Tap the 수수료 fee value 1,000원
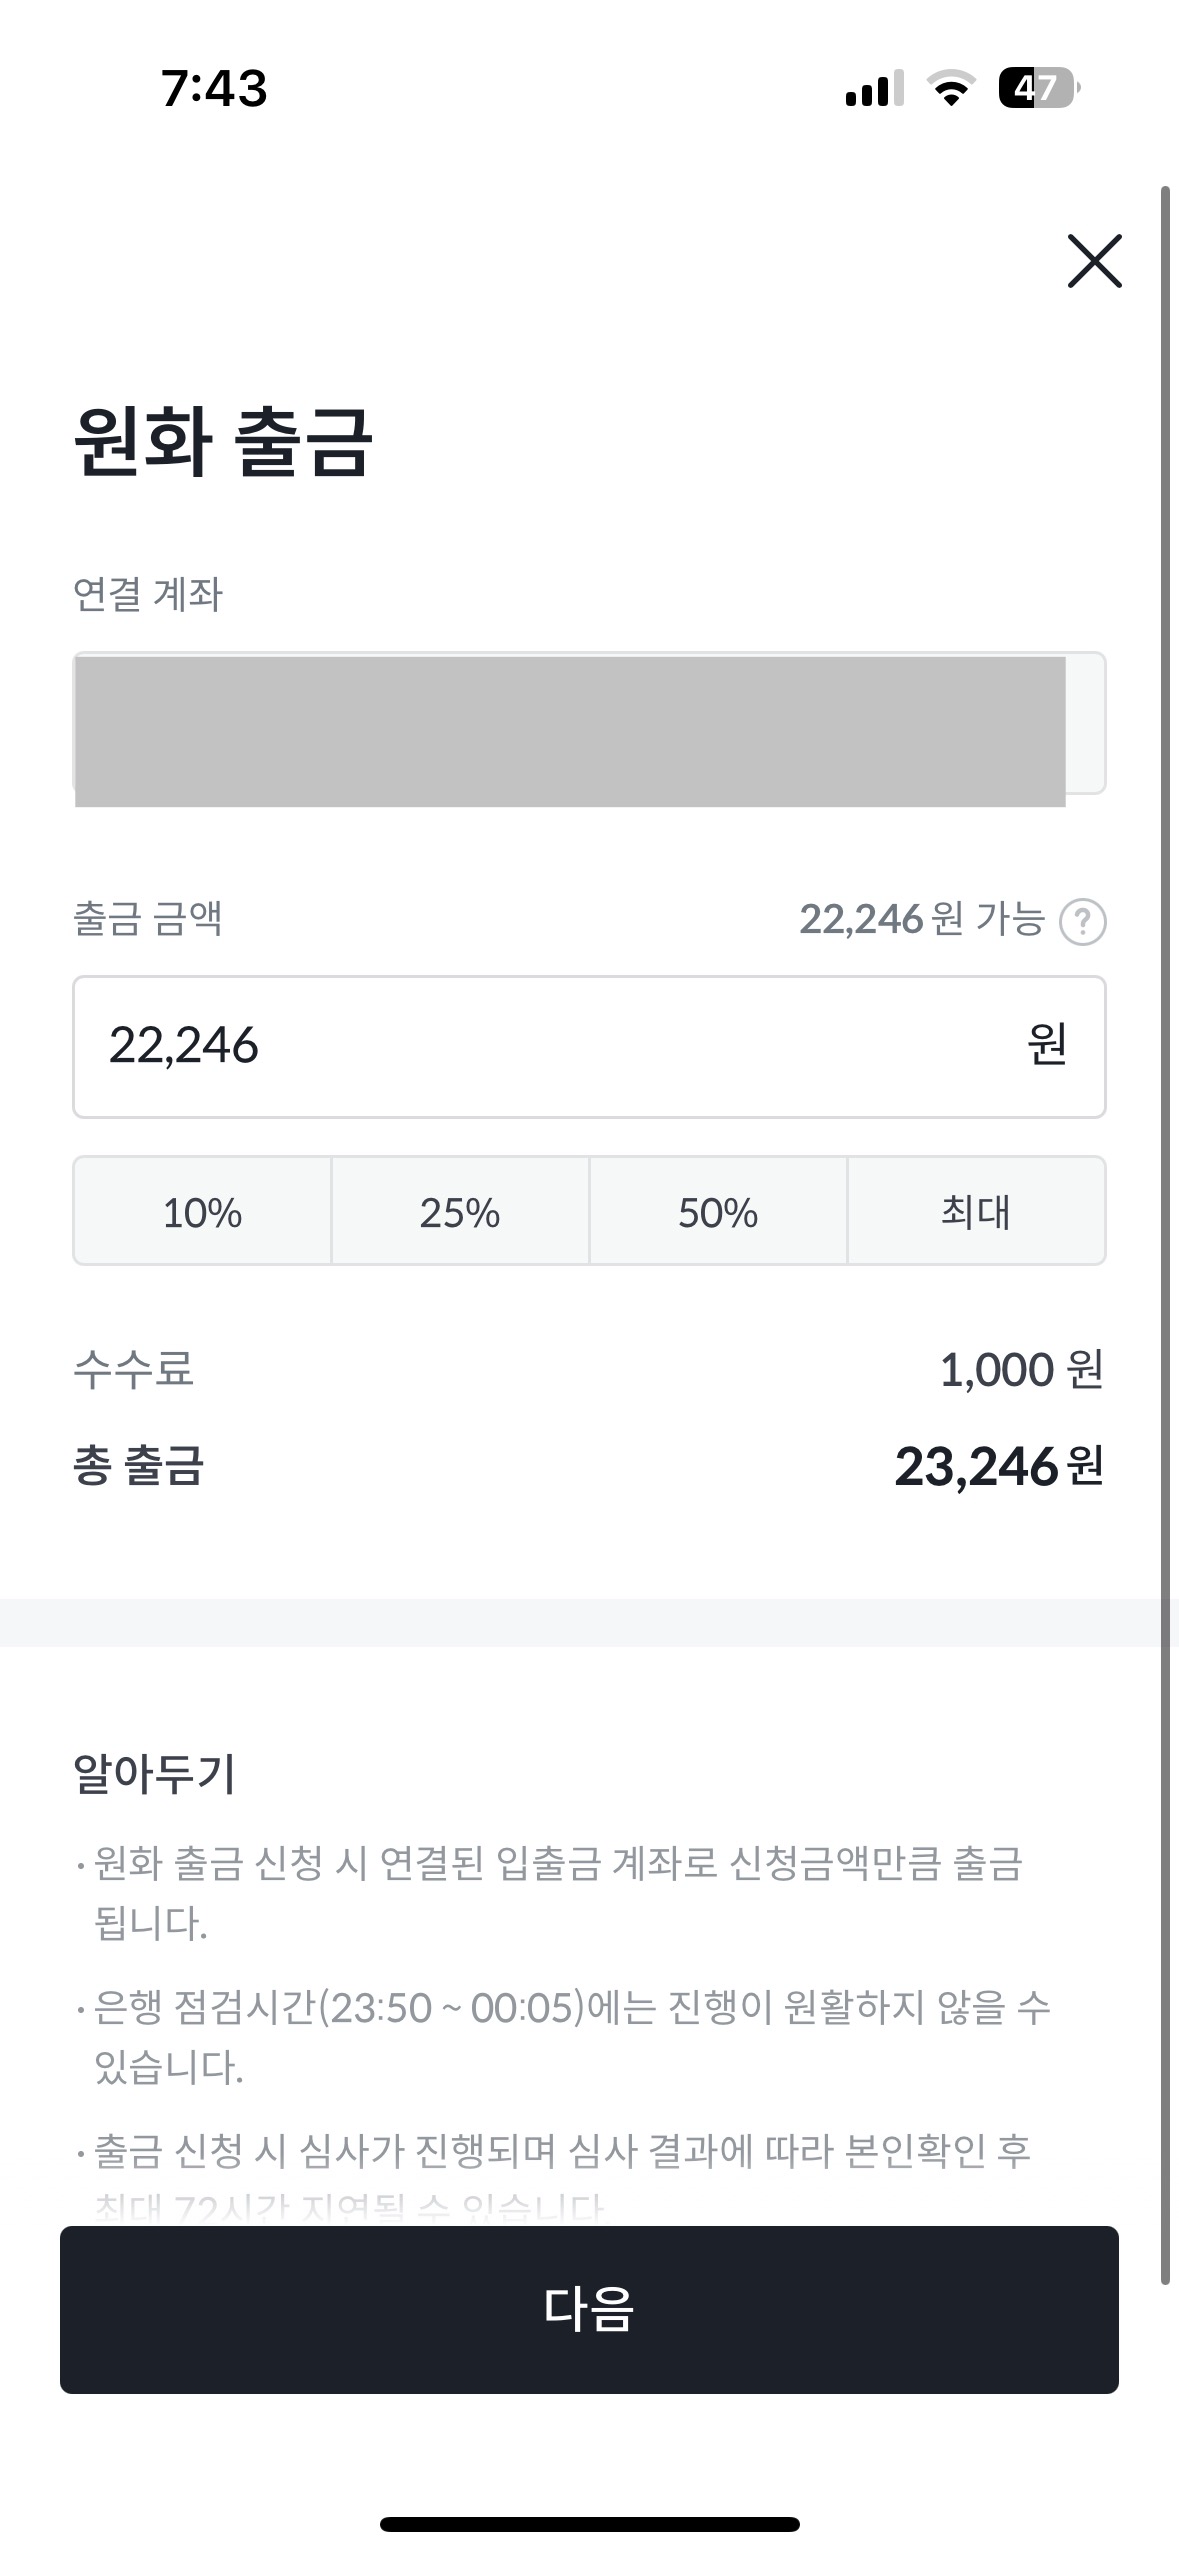 [x=1021, y=1369]
